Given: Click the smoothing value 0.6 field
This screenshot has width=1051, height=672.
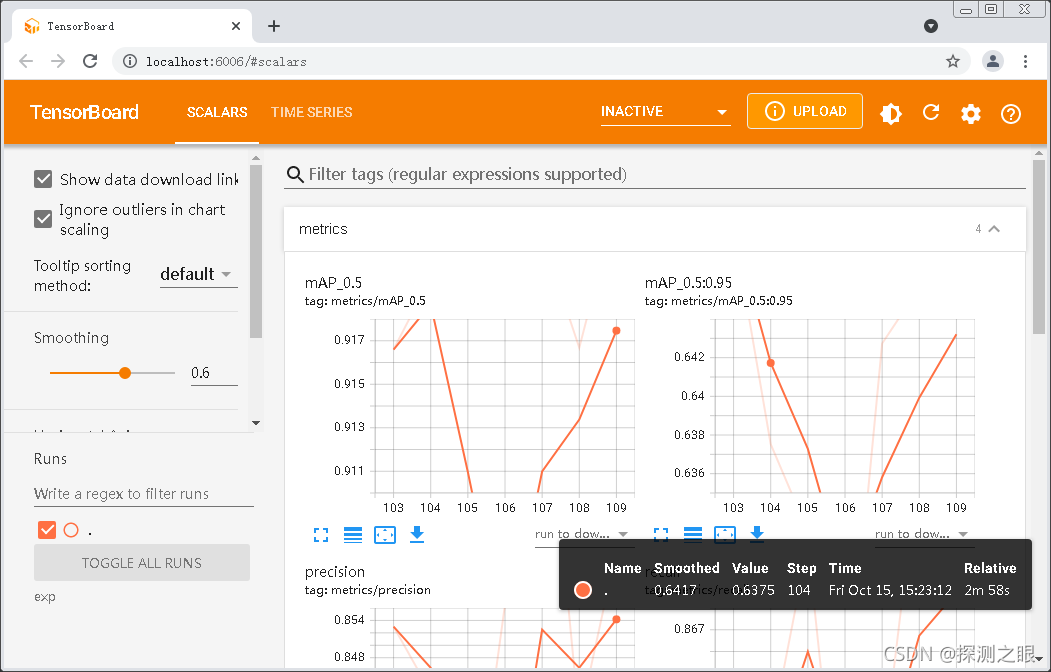Looking at the screenshot, I should tap(214, 373).
